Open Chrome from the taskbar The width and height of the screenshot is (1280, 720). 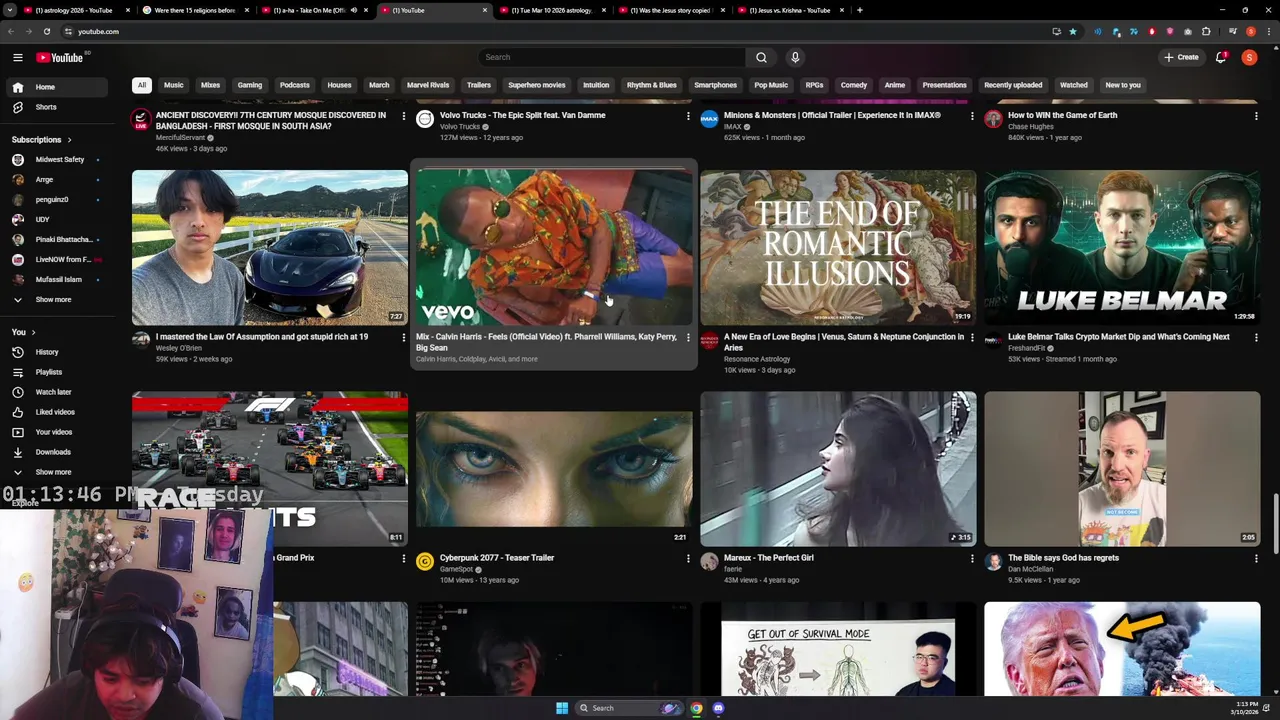point(697,708)
